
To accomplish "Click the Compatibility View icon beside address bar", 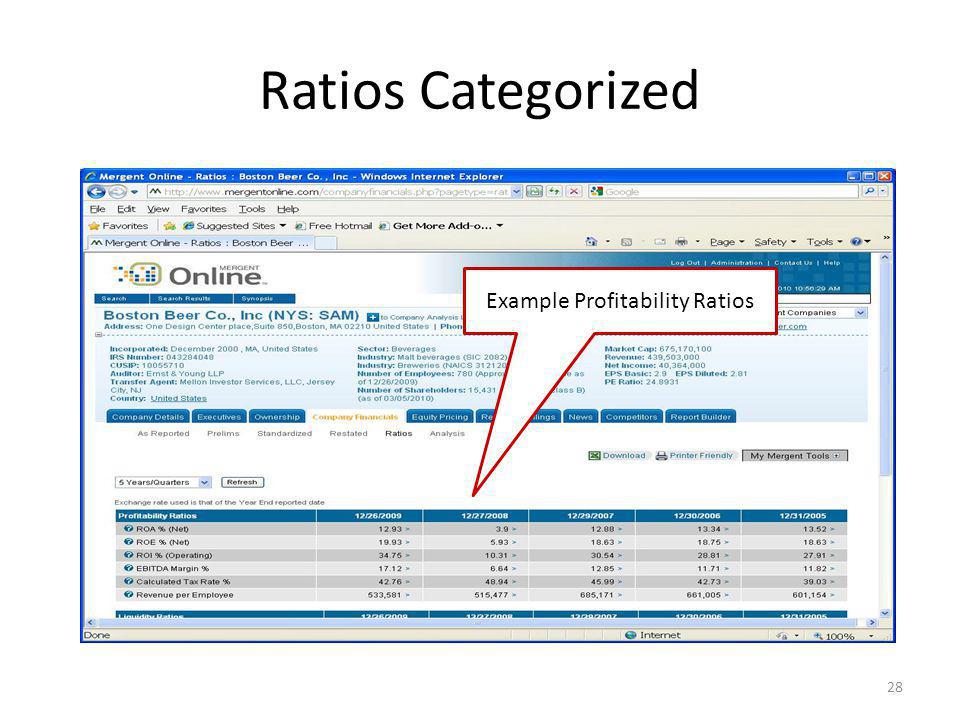I will coord(534,192).
